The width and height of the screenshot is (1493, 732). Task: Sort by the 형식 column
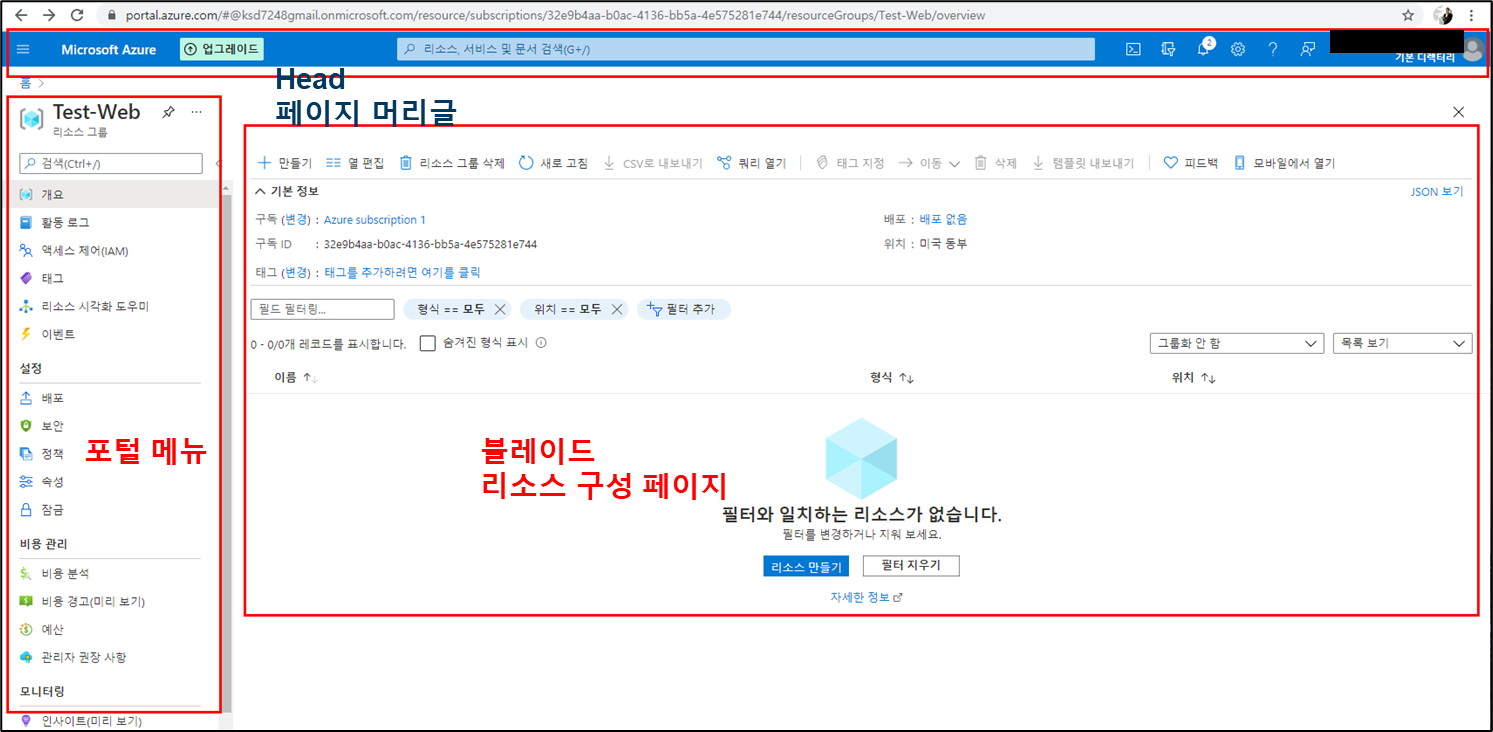pyautogui.click(x=892, y=377)
